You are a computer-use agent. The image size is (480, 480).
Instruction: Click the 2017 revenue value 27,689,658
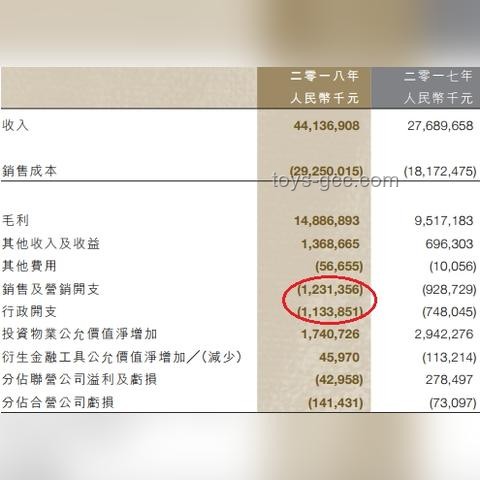(x=440, y=126)
